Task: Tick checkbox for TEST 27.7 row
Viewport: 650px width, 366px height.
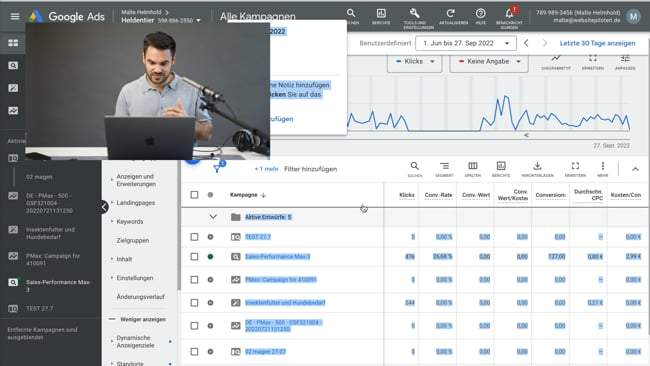Action: [194, 237]
